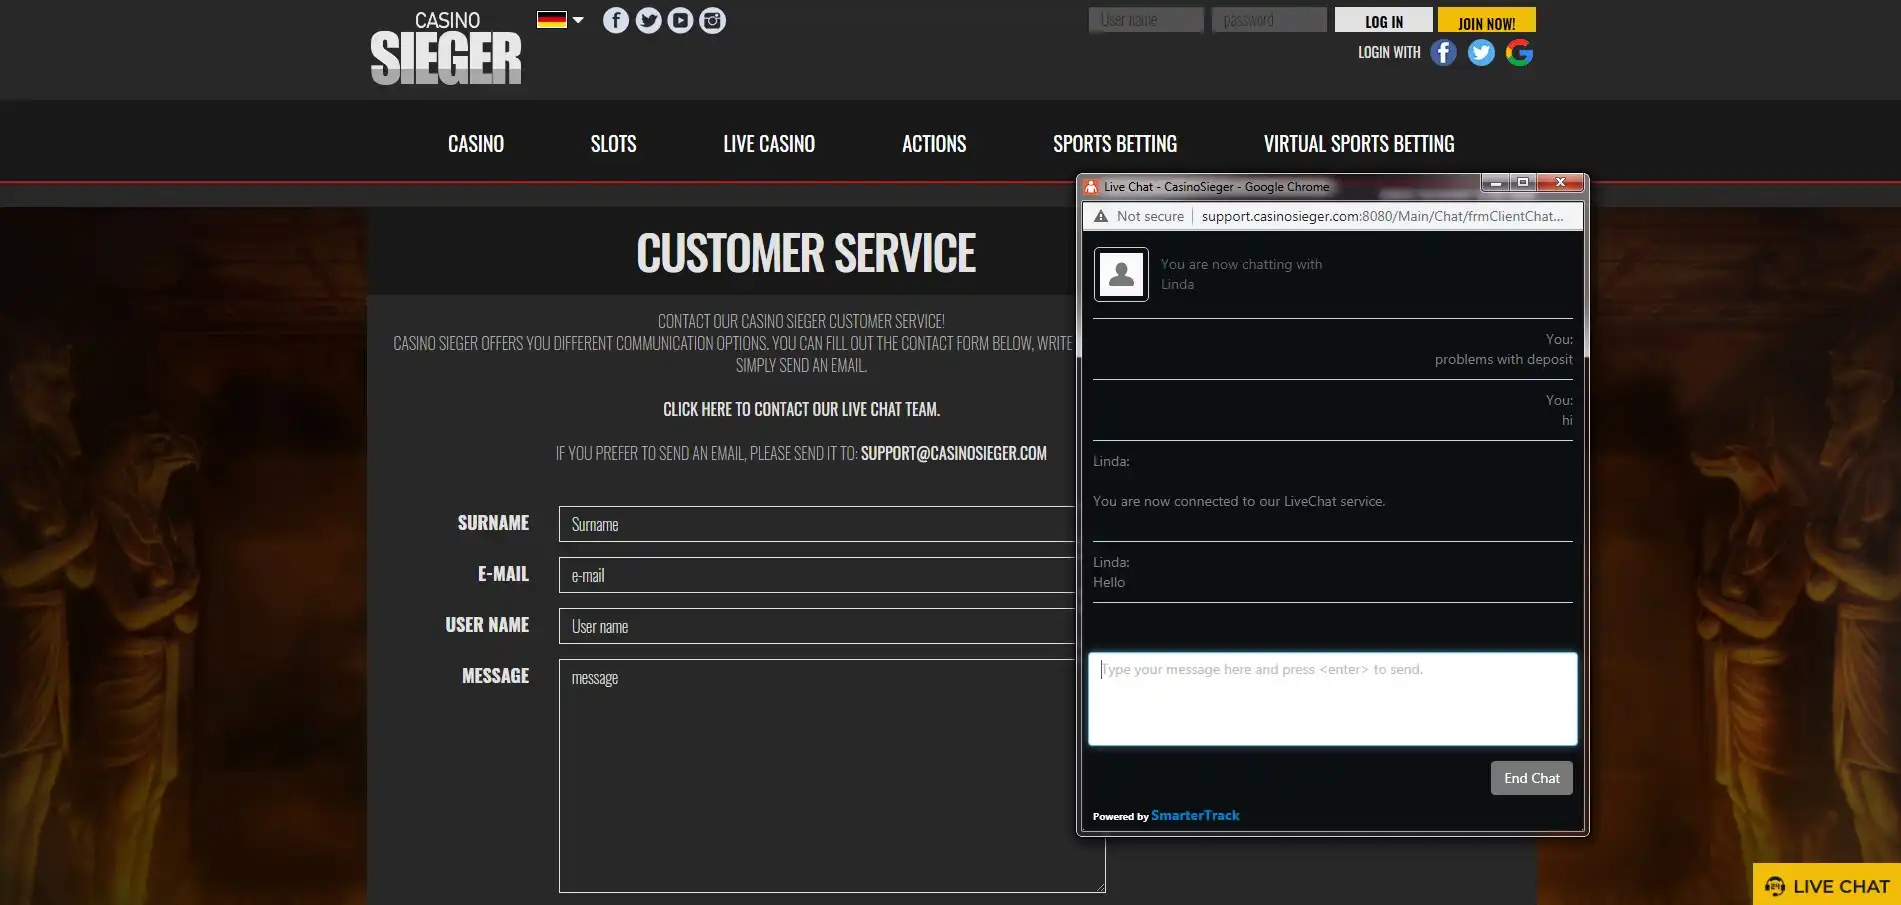Go to the Slots section

[613, 144]
